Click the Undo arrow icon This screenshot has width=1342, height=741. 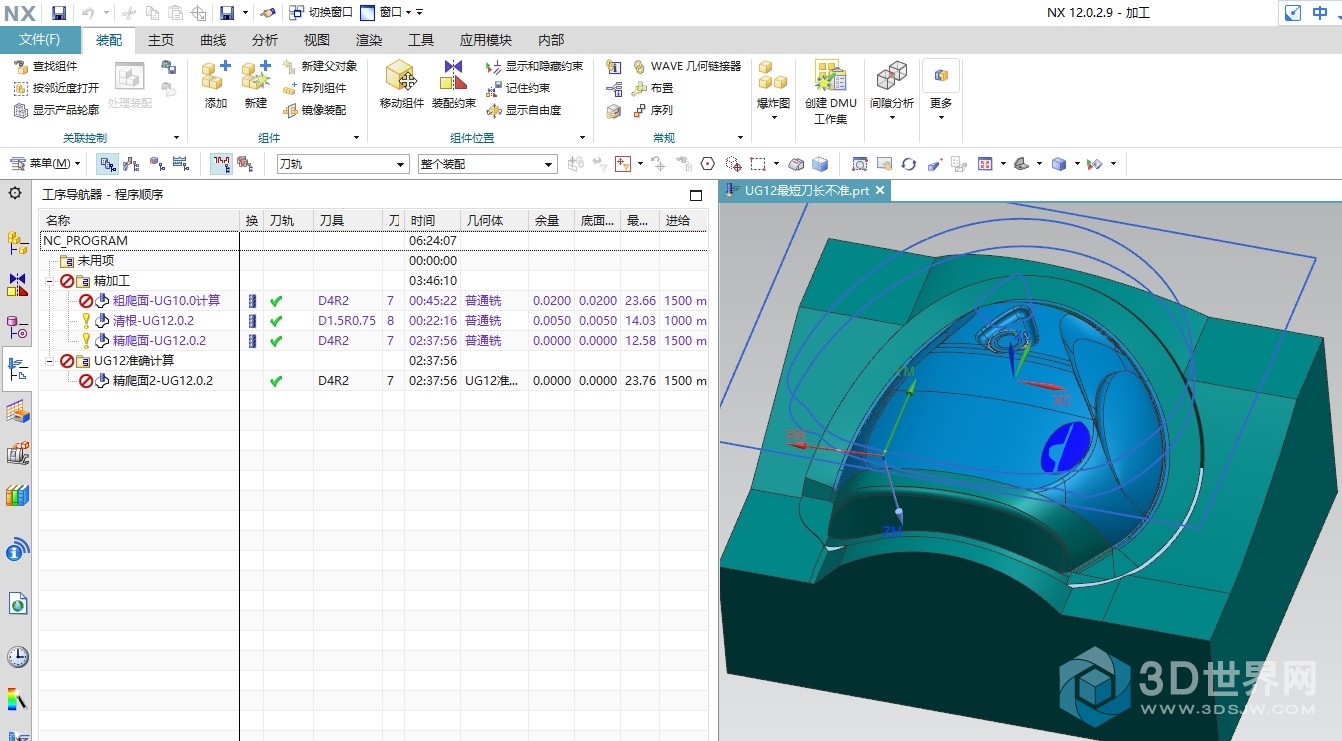click(x=88, y=13)
